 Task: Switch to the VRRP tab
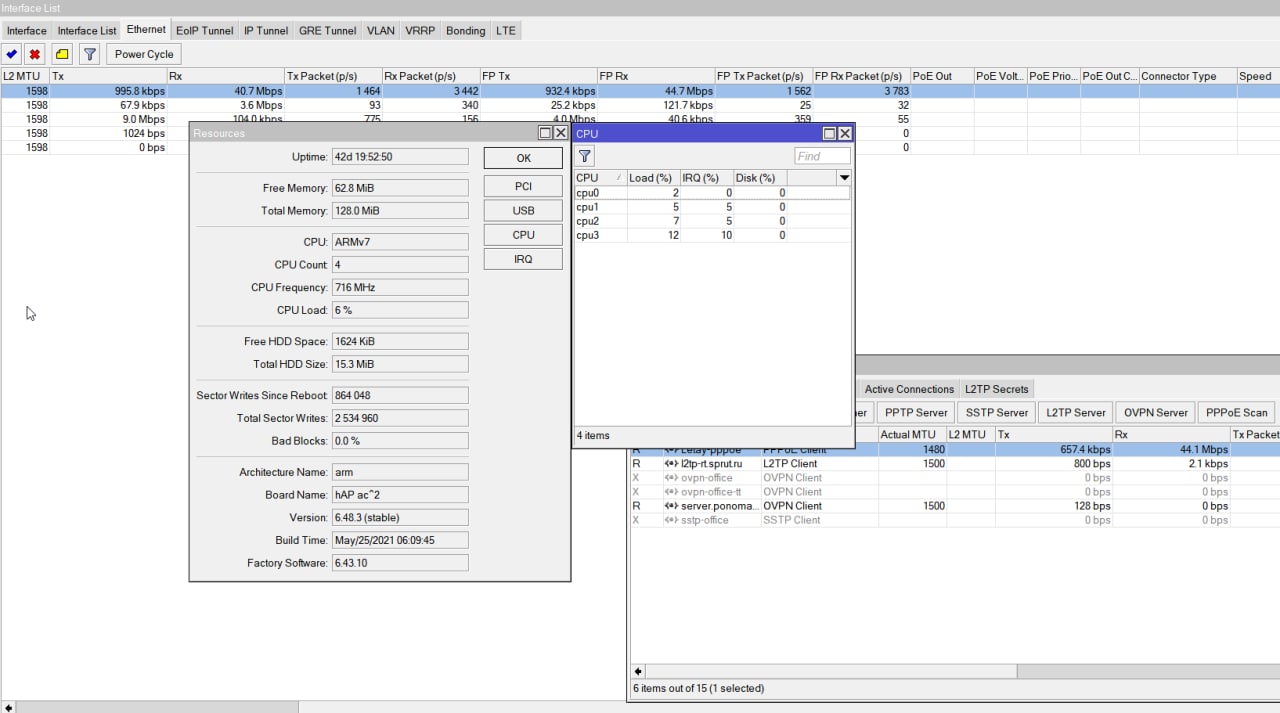[x=420, y=31]
